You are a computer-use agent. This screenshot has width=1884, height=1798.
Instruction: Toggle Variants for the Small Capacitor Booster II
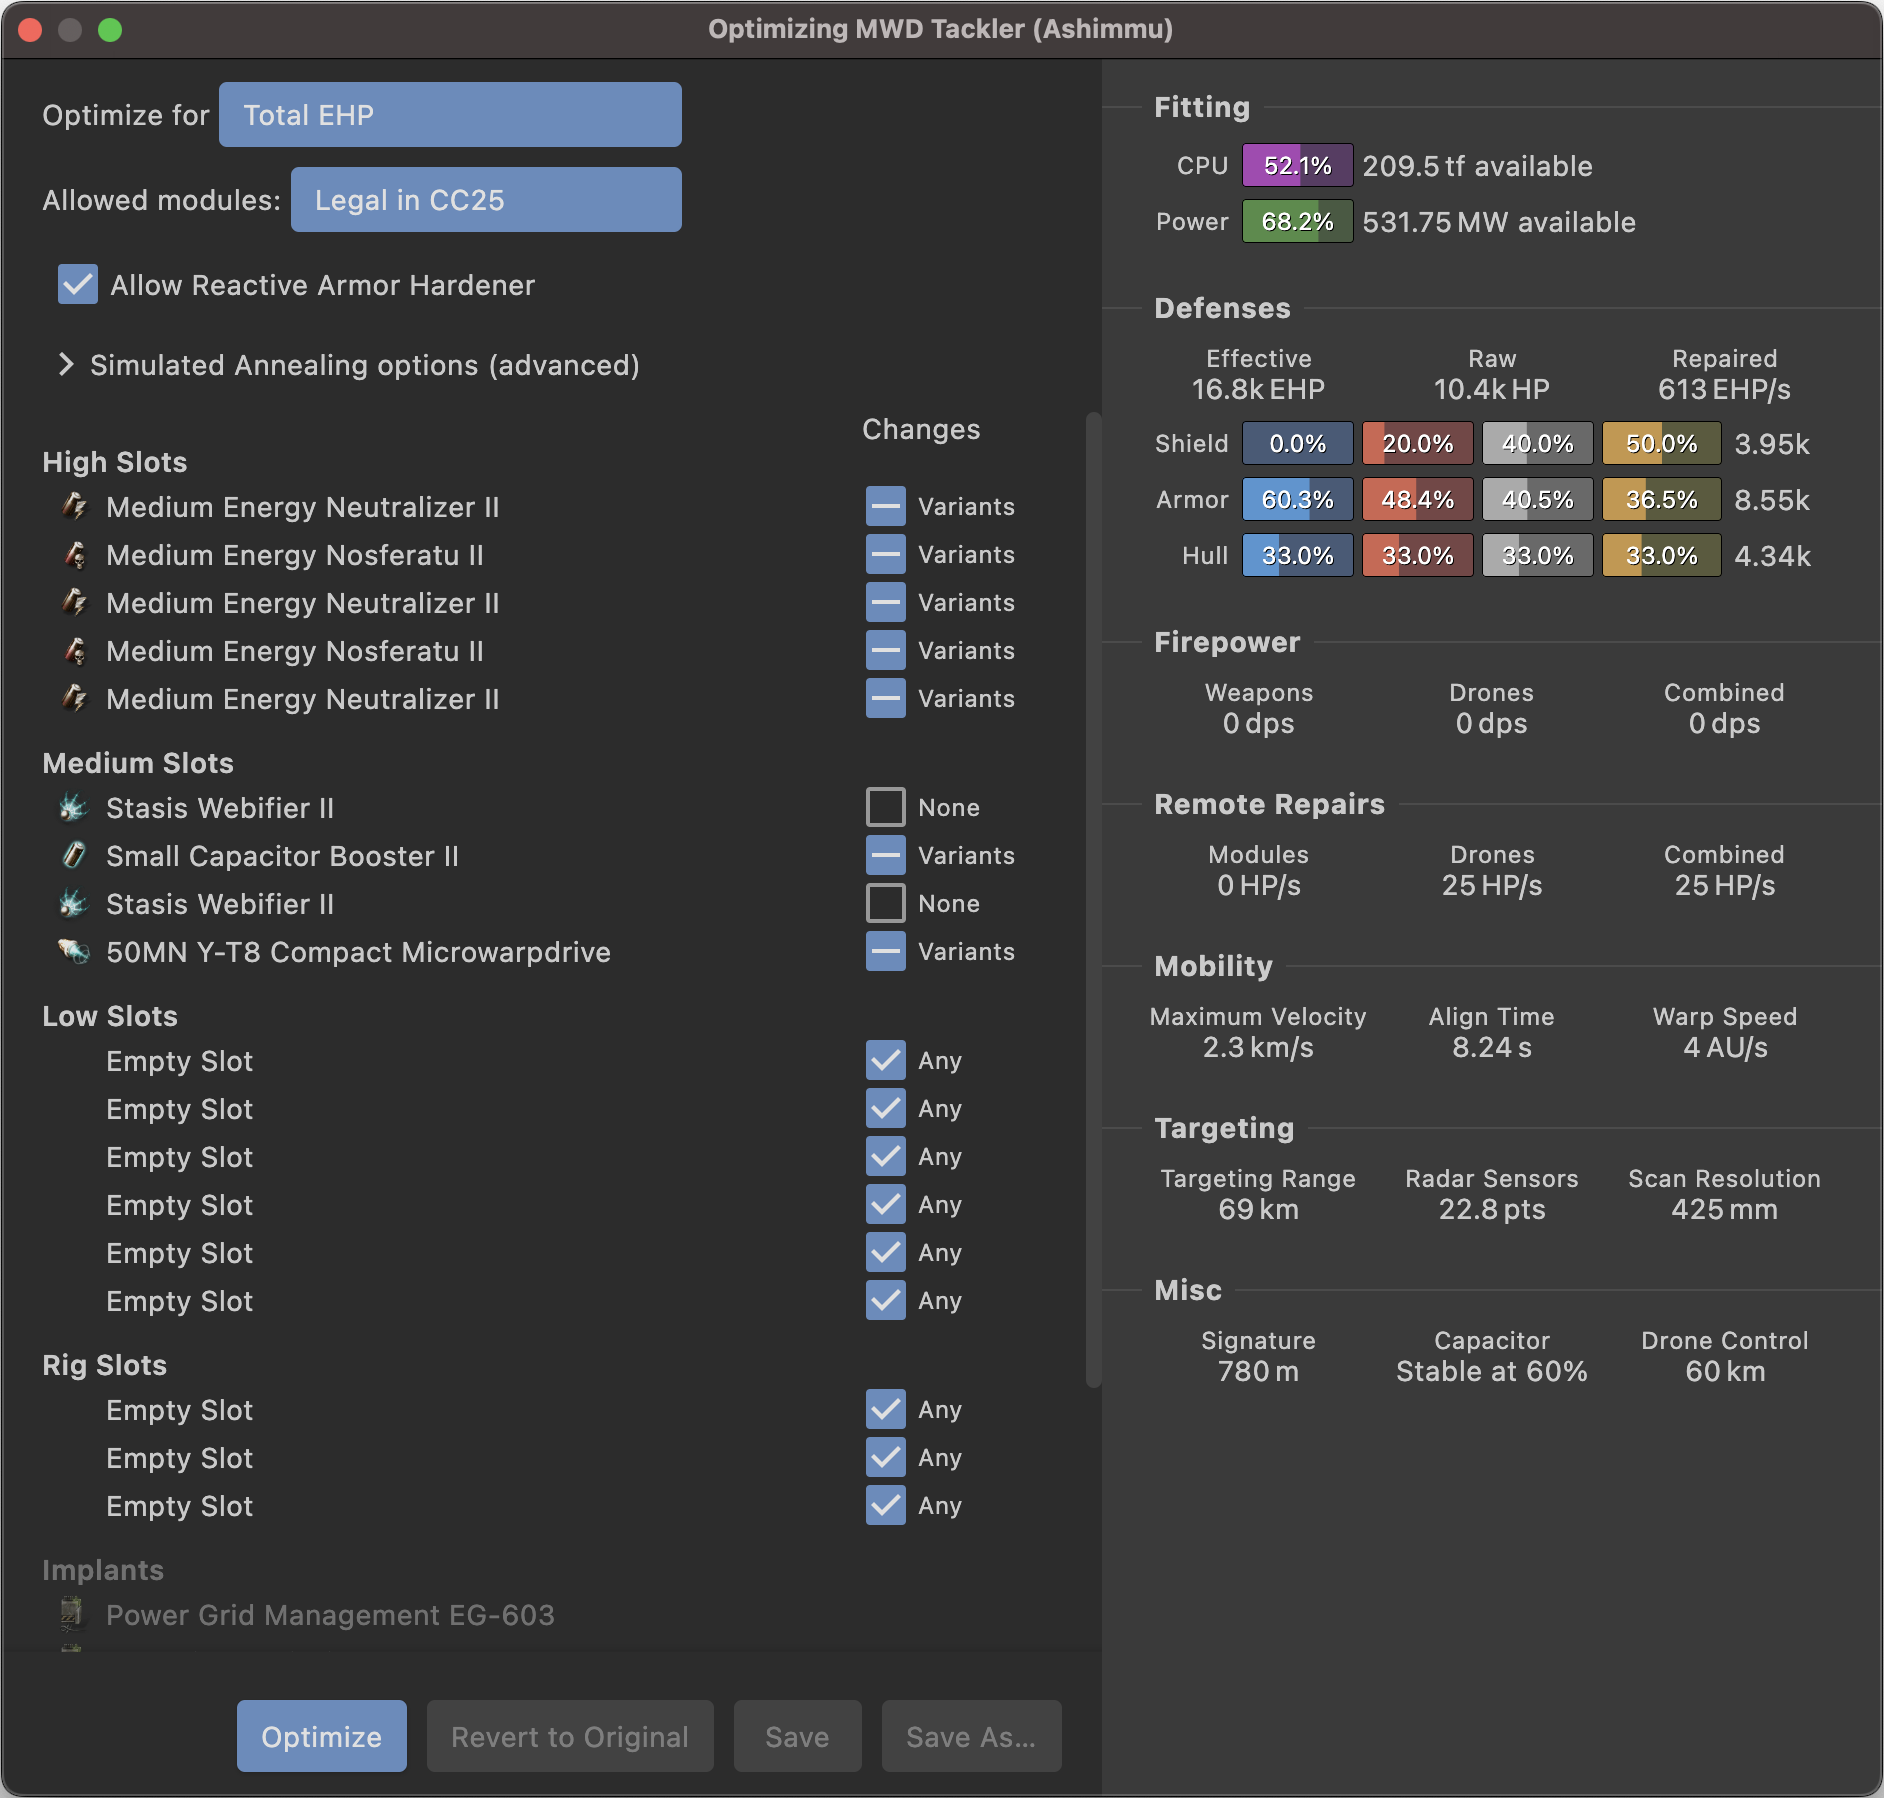[x=885, y=855]
